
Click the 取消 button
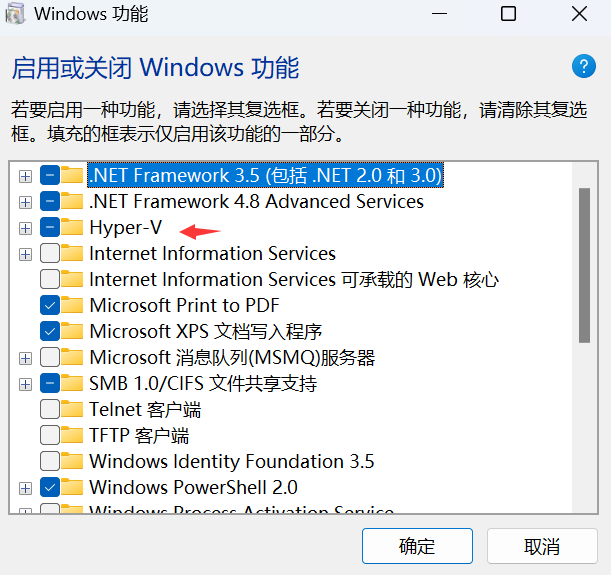click(542, 546)
